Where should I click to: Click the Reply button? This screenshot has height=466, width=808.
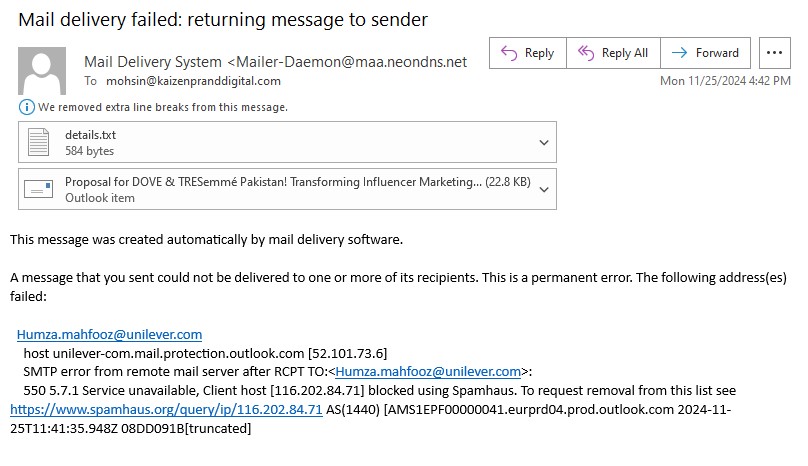(x=527, y=53)
